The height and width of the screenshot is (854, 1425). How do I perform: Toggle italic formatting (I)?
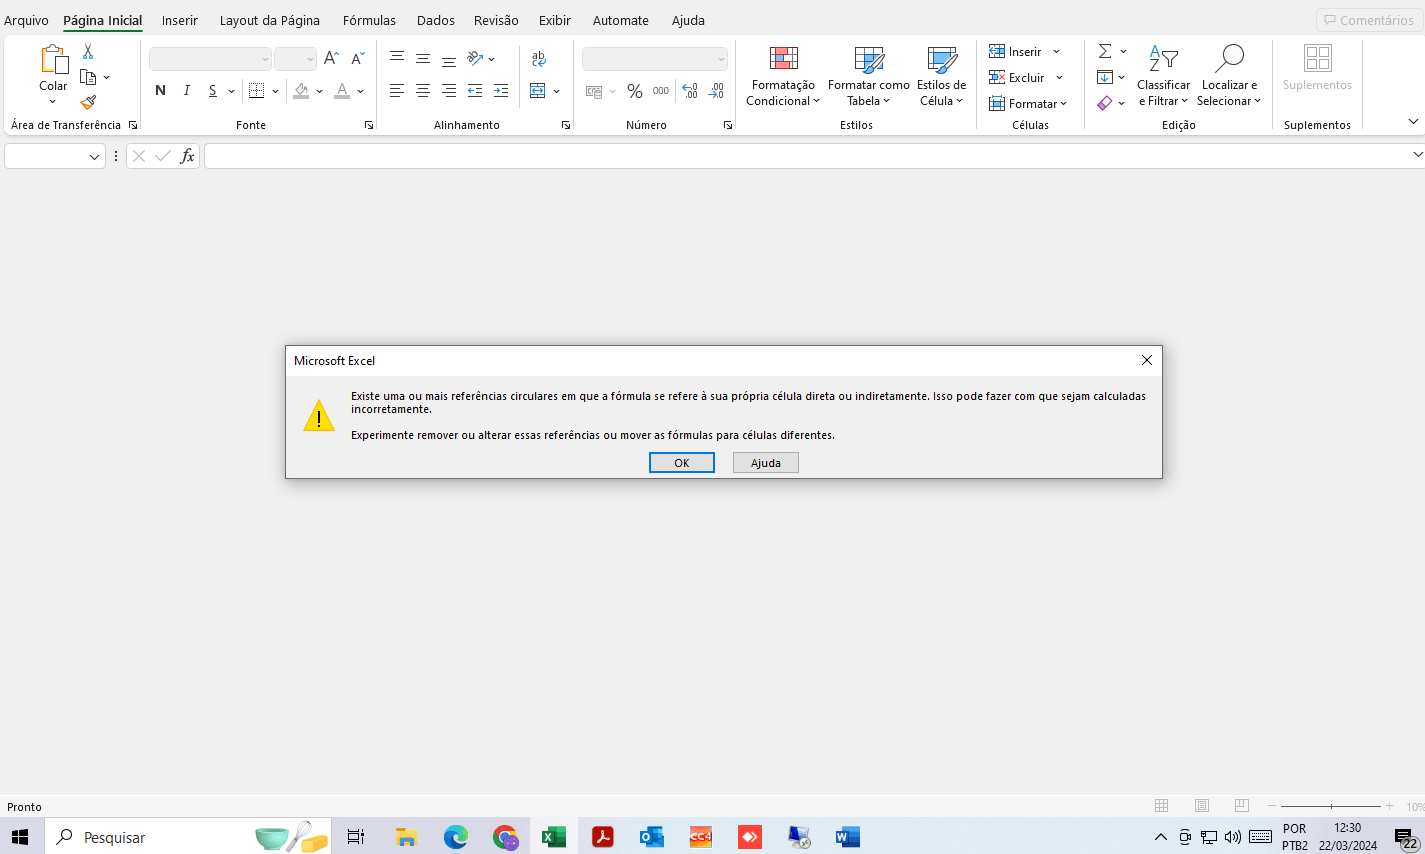pyautogui.click(x=186, y=91)
